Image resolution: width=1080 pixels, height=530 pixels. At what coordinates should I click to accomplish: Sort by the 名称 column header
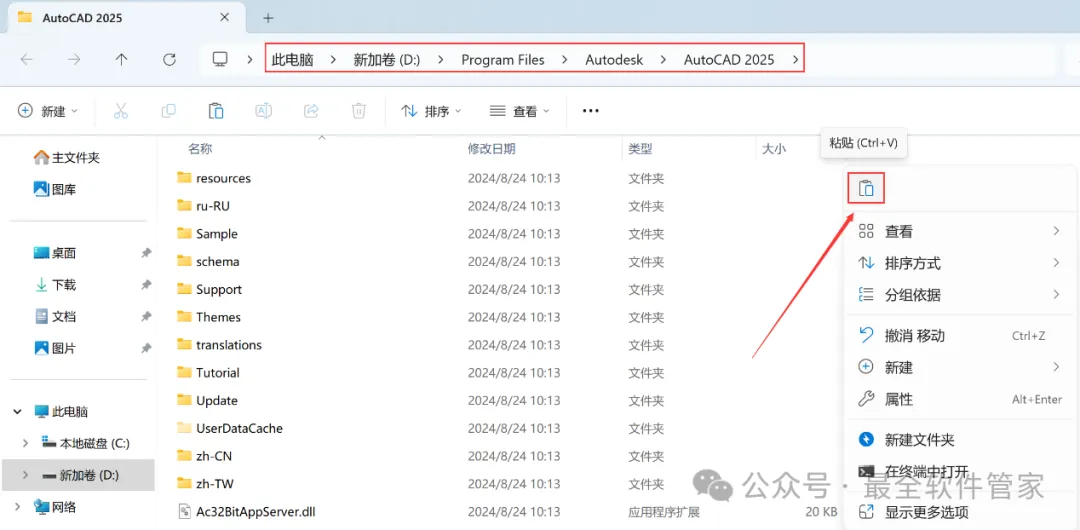[x=200, y=149]
